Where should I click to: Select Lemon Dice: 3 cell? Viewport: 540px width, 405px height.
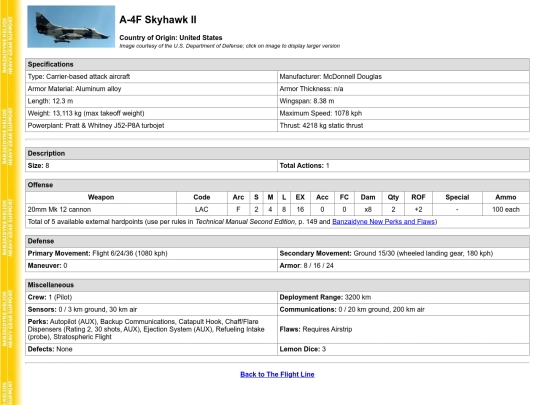pyautogui.click(x=403, y=349)
